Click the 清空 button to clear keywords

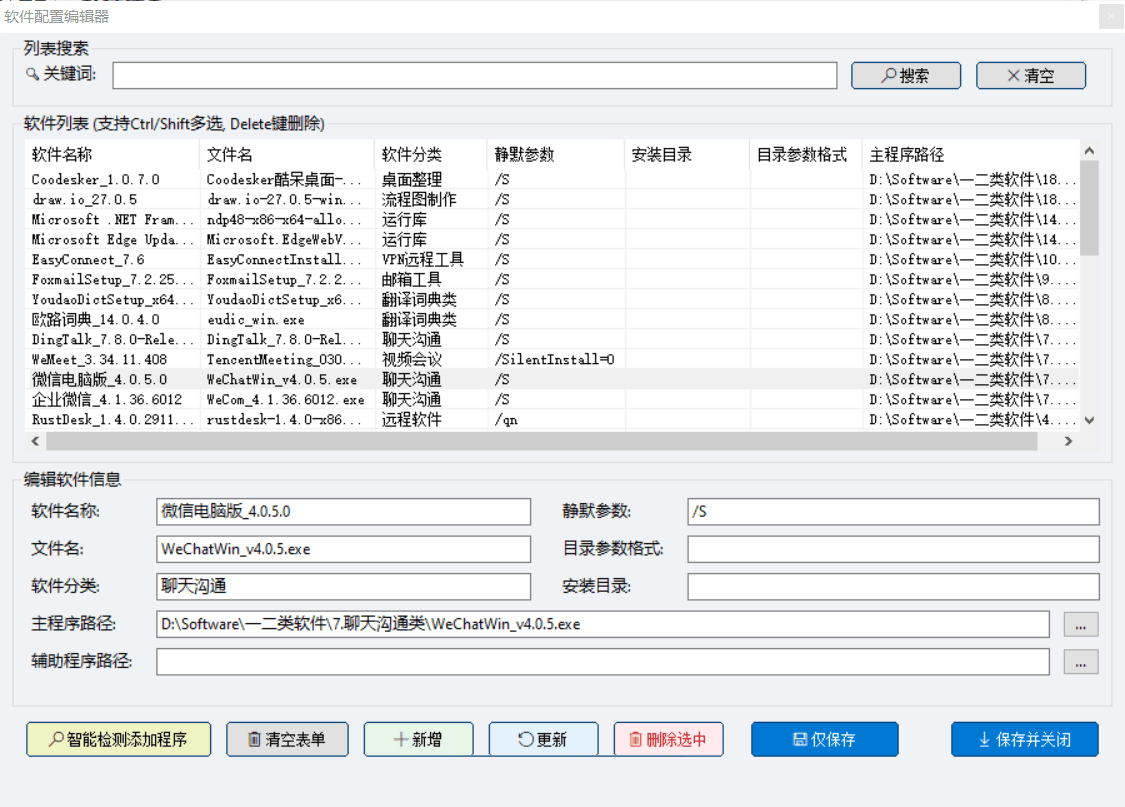click(x=1030, y=75)
